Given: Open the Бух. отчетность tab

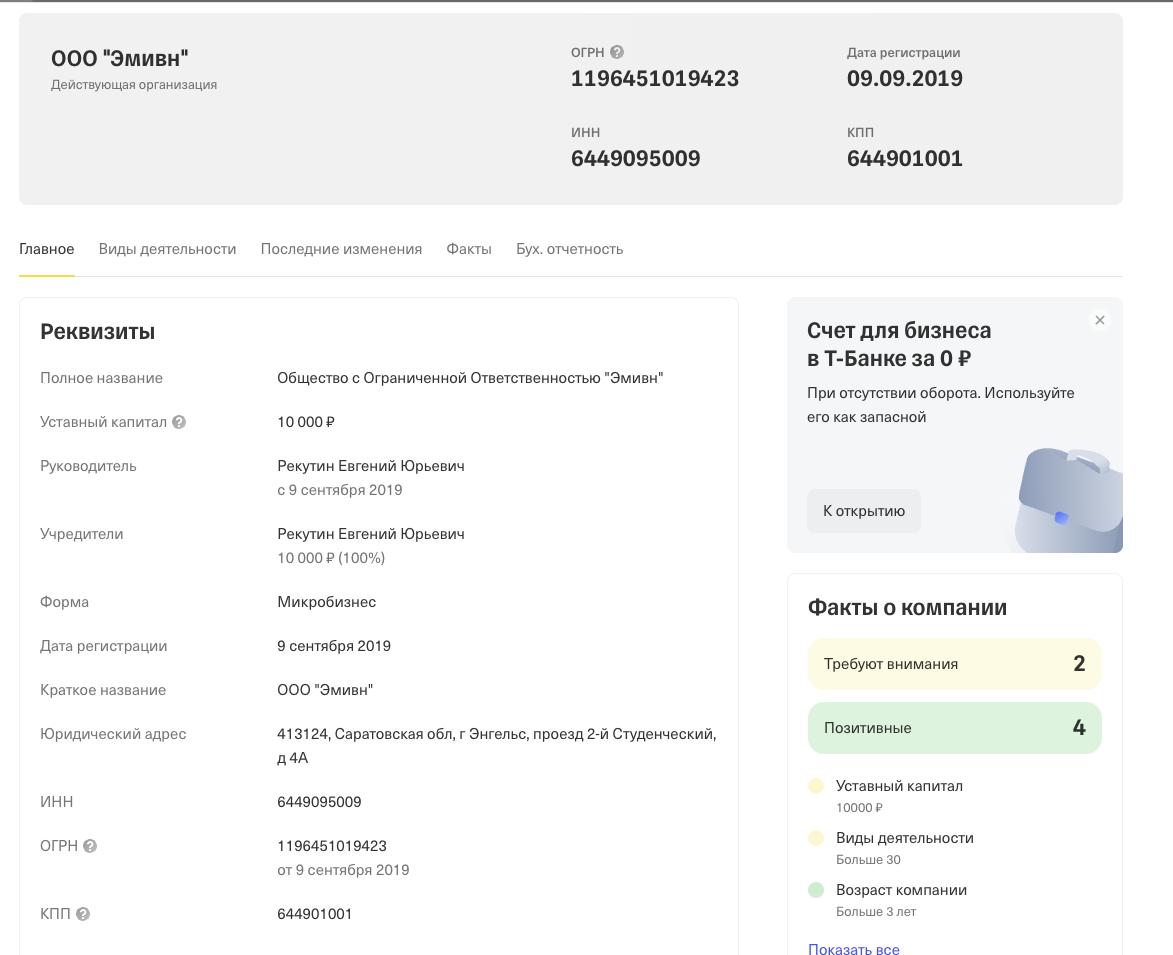Looking at the screenshot, I should (x=569, y=249).
